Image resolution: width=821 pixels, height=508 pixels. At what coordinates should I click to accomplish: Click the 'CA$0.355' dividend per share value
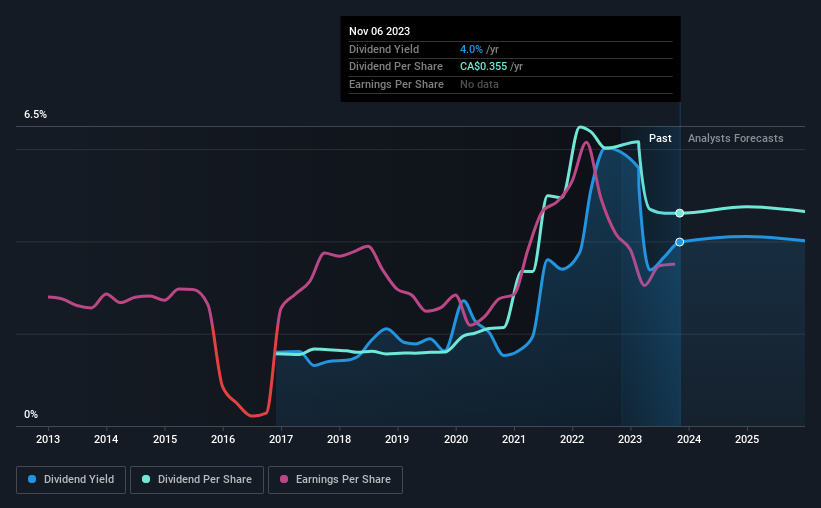(483, 67)
